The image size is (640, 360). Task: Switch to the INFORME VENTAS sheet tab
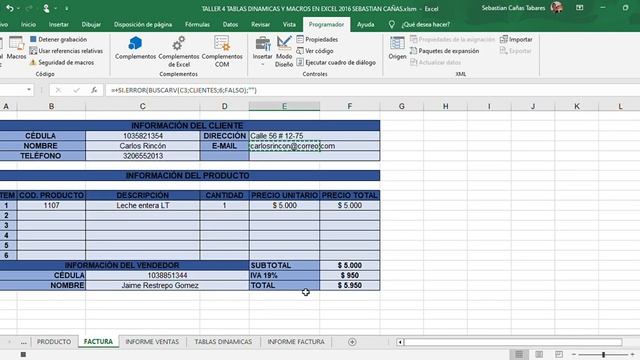pyautogui.click(x=152, y=342)
